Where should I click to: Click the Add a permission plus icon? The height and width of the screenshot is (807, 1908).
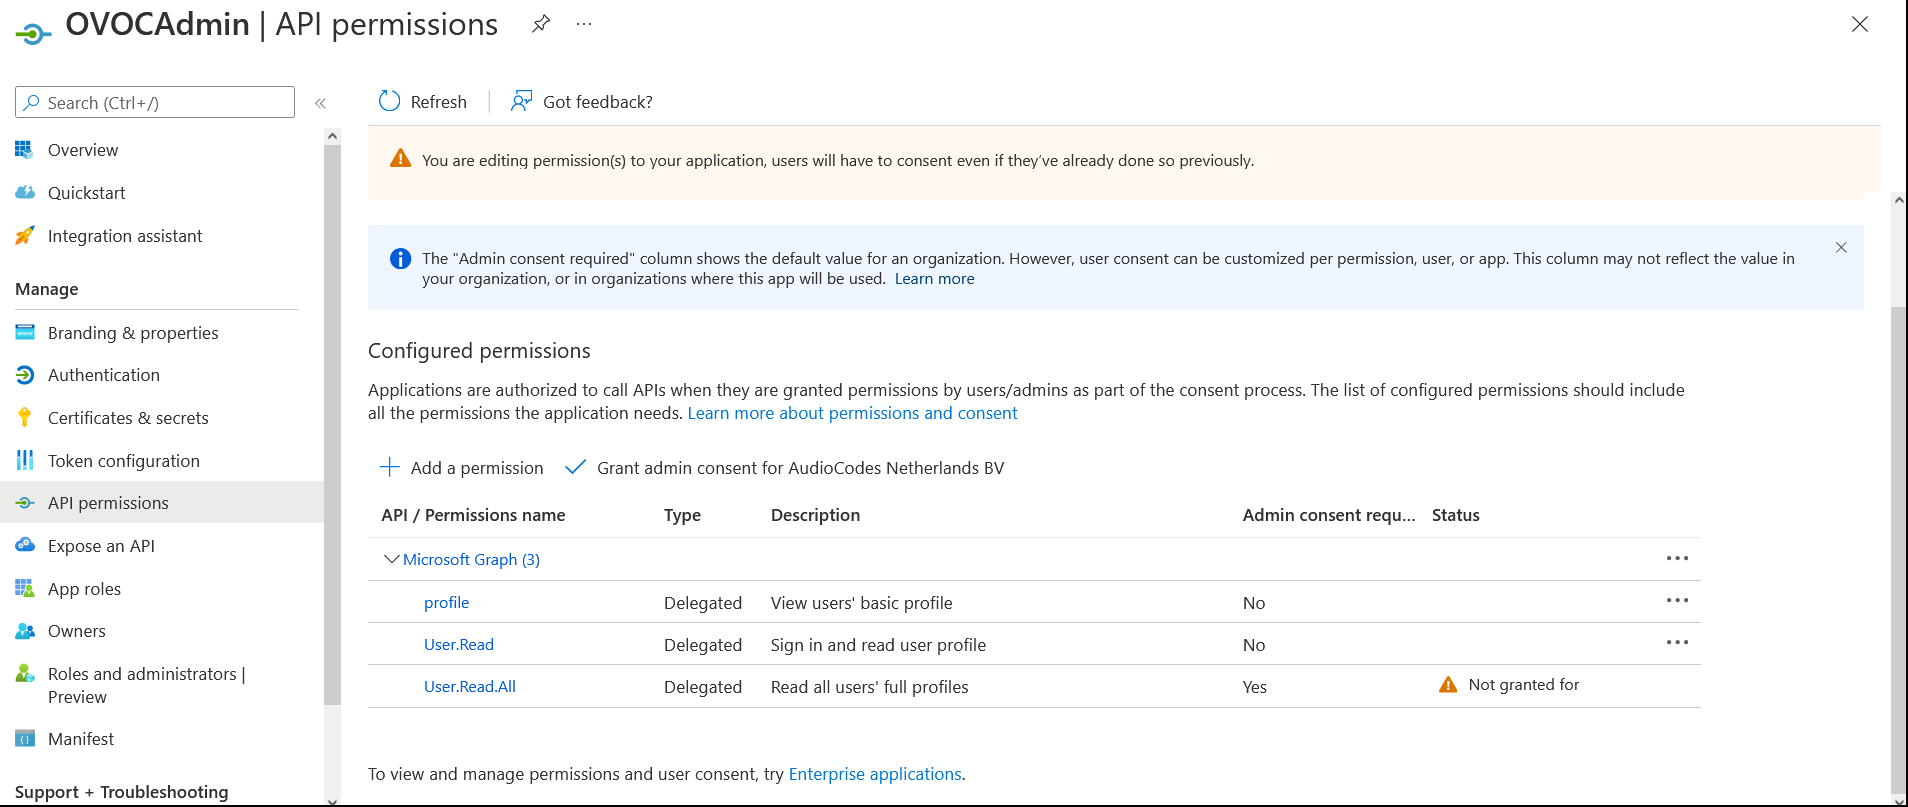[390, 467]
